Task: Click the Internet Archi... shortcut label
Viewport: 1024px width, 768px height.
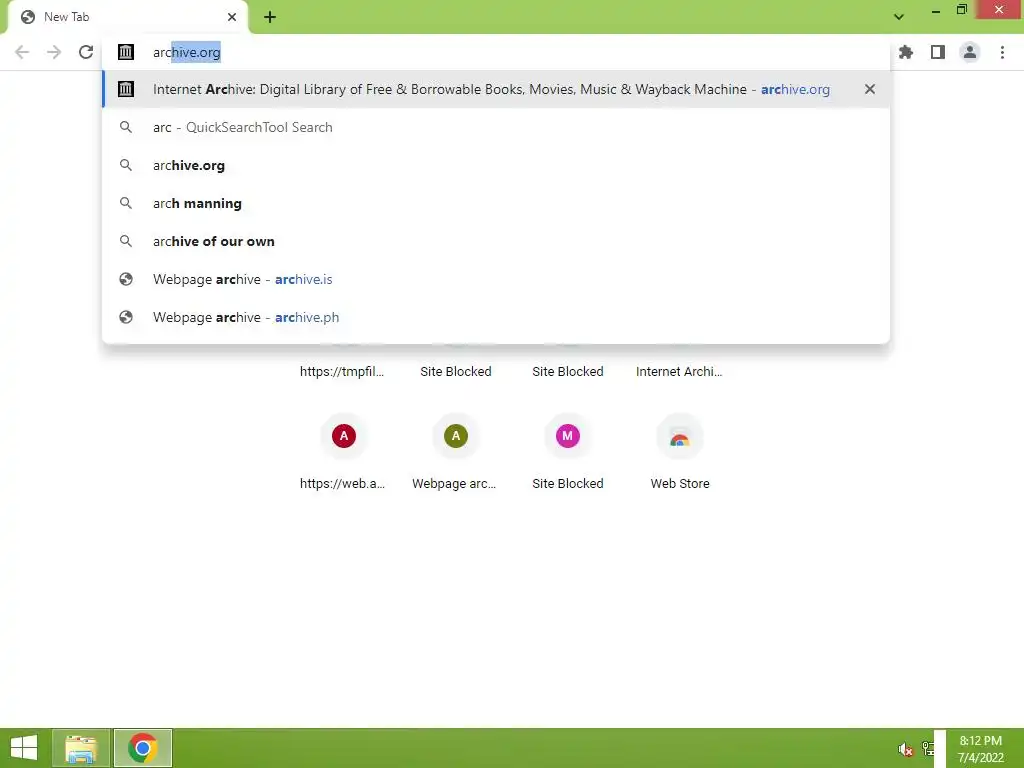Action: (679, 372)
